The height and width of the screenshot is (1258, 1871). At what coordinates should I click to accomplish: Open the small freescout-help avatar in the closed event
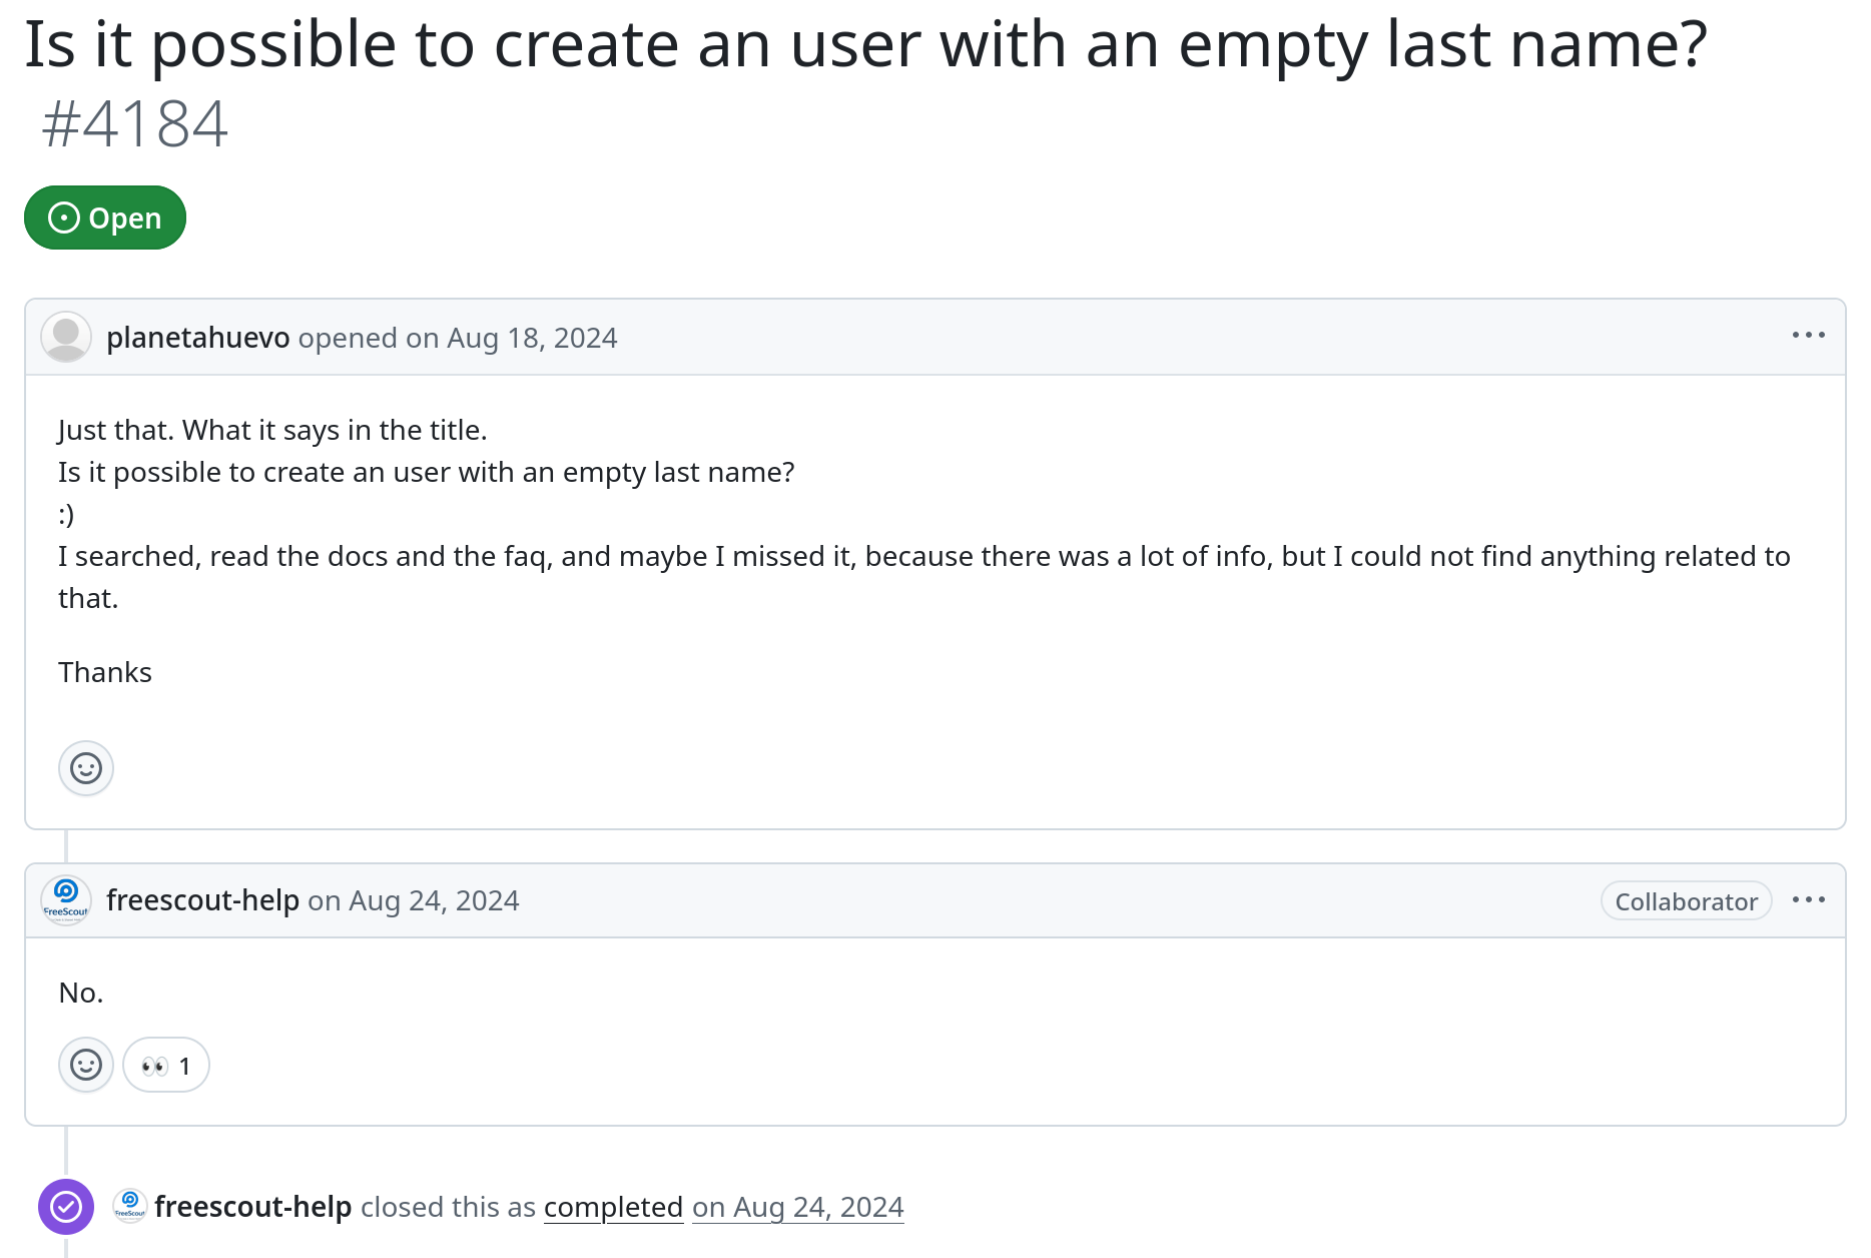(x=130, y=1206)
